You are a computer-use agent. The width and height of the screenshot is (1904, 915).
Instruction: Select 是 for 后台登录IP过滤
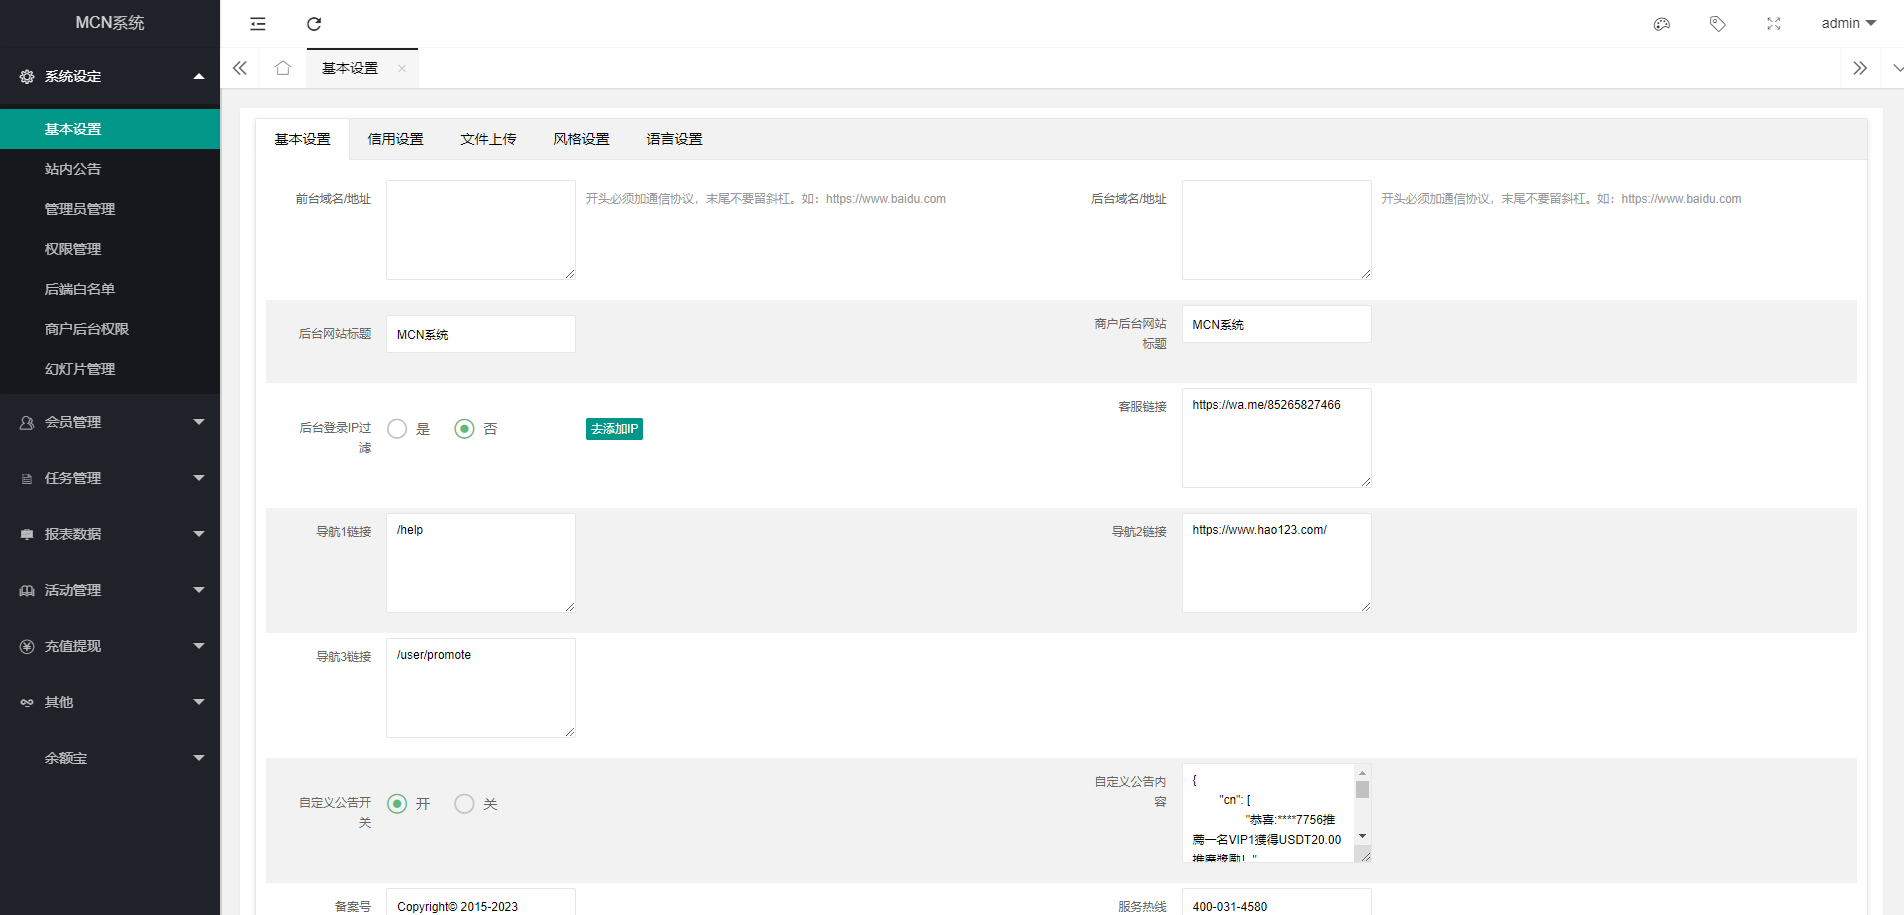click(398, 429)
